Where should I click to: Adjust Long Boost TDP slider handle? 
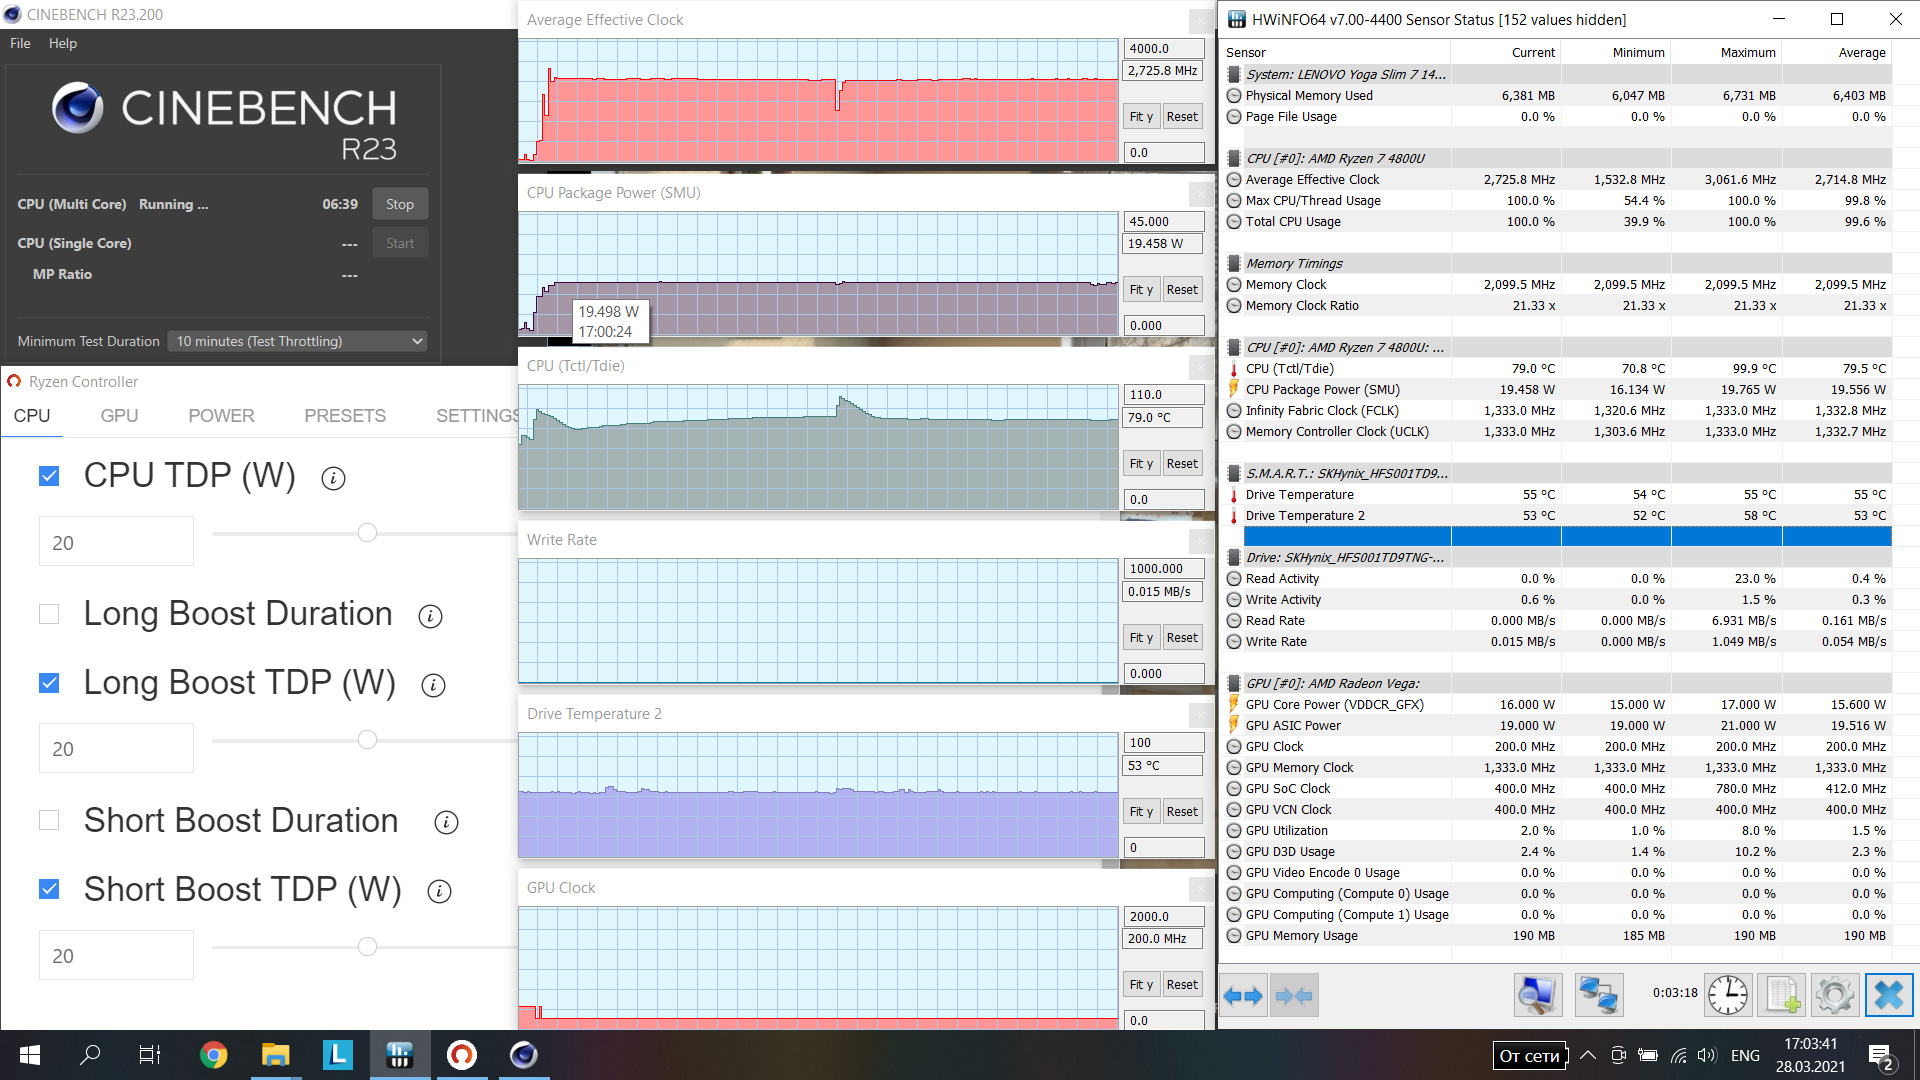point(367,740)
